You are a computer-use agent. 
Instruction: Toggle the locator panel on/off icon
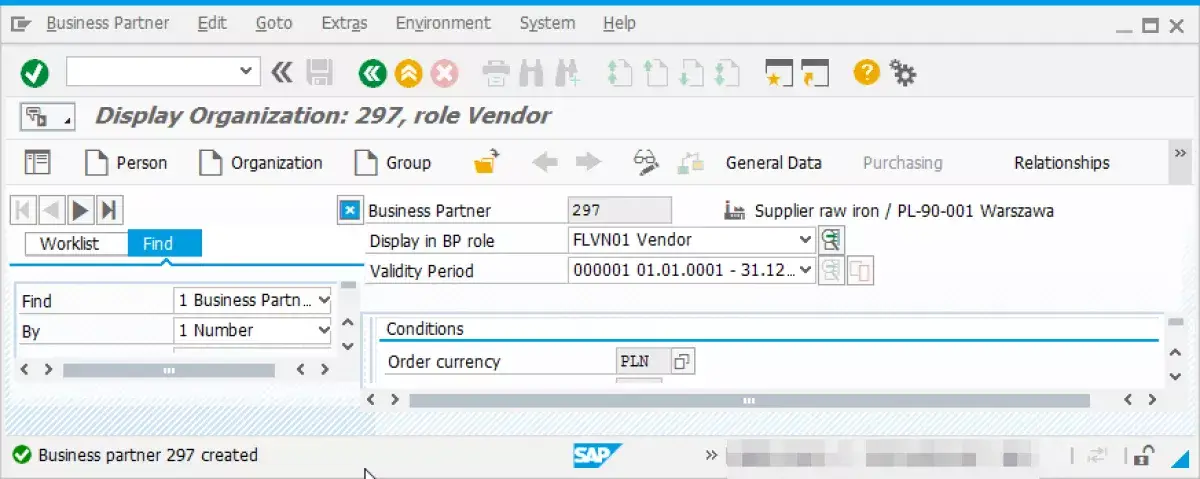(x=37, y=162)
